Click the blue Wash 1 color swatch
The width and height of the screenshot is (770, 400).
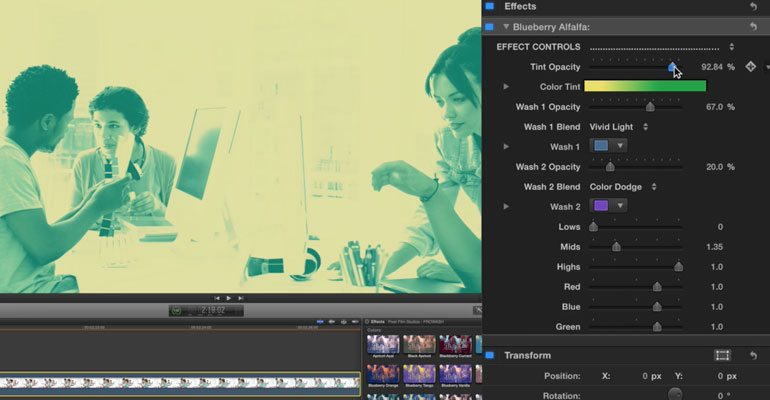click(601, 146)
